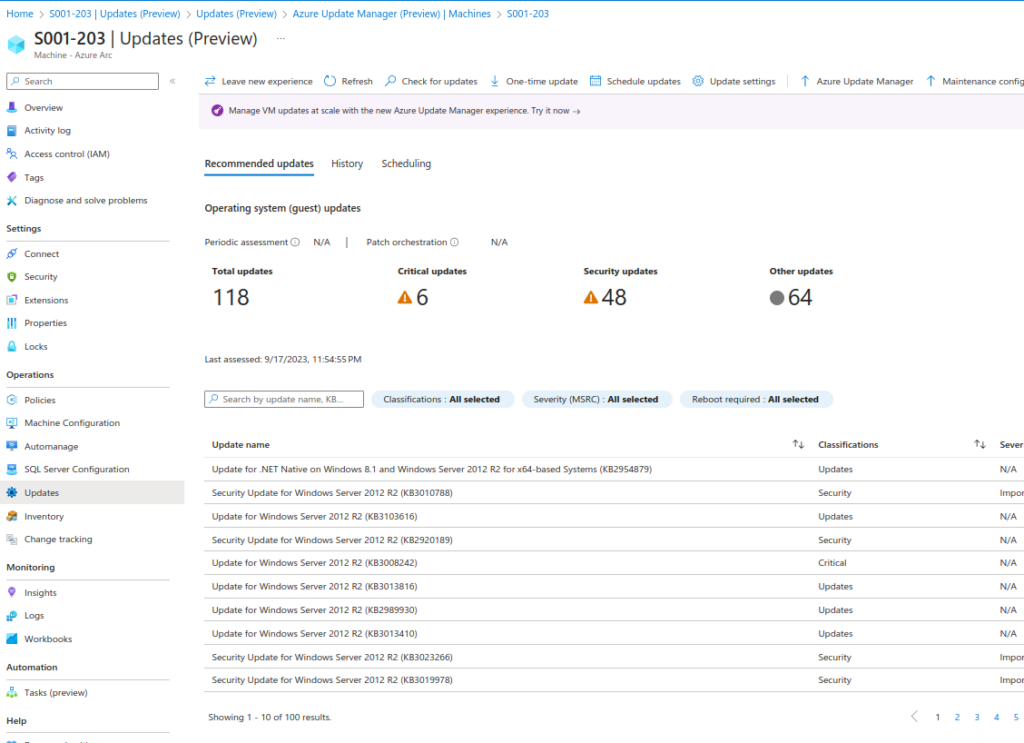This screenshot has height=743, width=1024.
Task: Click sidebar Search field
Action: [x=82, y=82]
